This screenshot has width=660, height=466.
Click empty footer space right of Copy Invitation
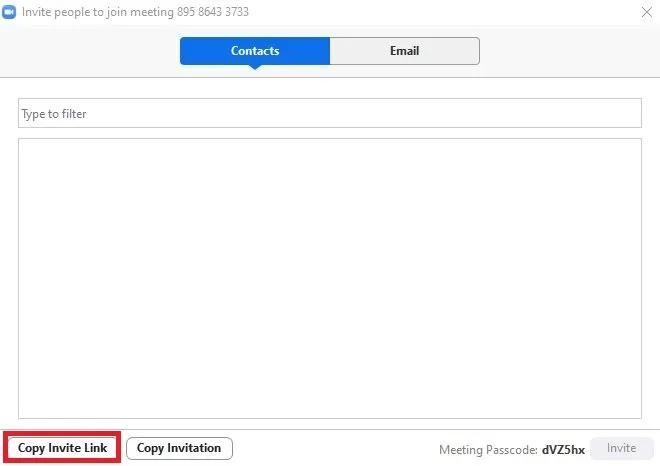pos(330,449)
